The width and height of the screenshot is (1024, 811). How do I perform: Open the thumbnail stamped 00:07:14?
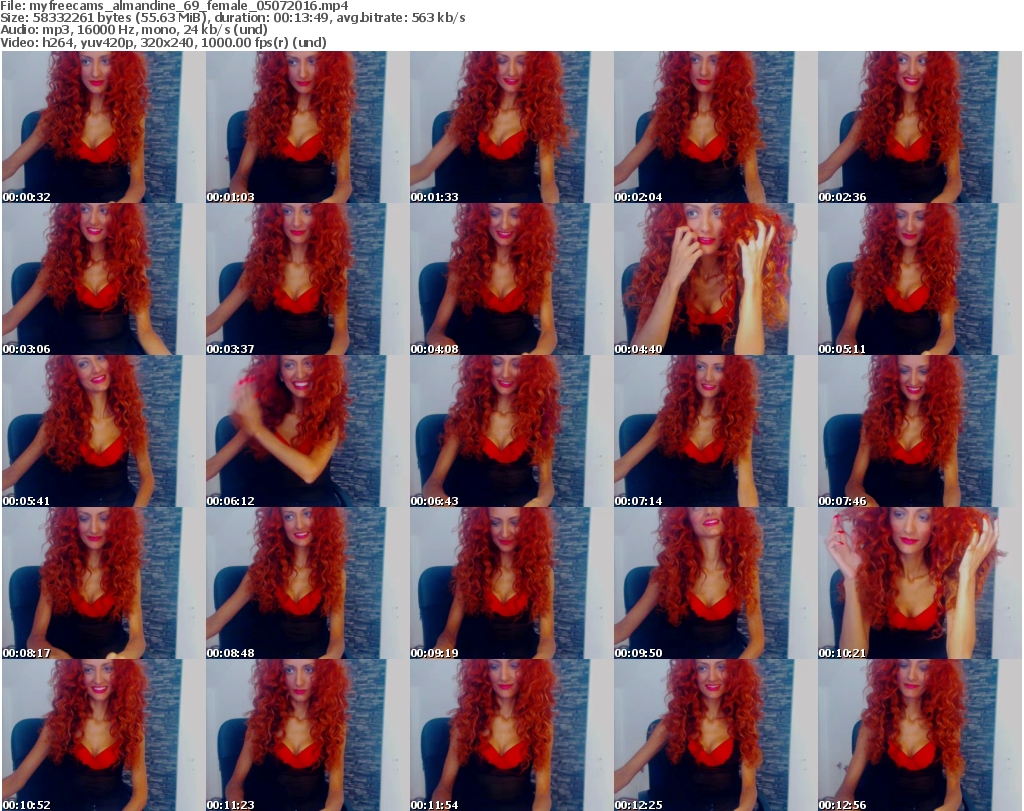[714, 432]
